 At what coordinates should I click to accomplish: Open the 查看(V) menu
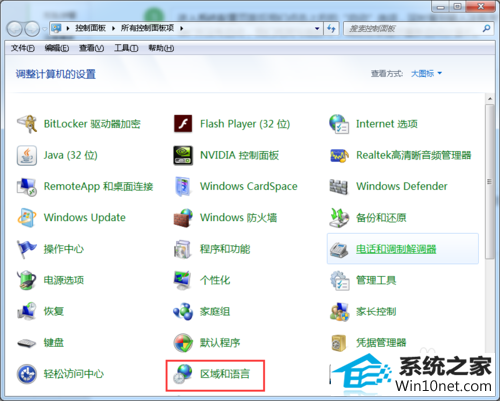tap(91, 48)
